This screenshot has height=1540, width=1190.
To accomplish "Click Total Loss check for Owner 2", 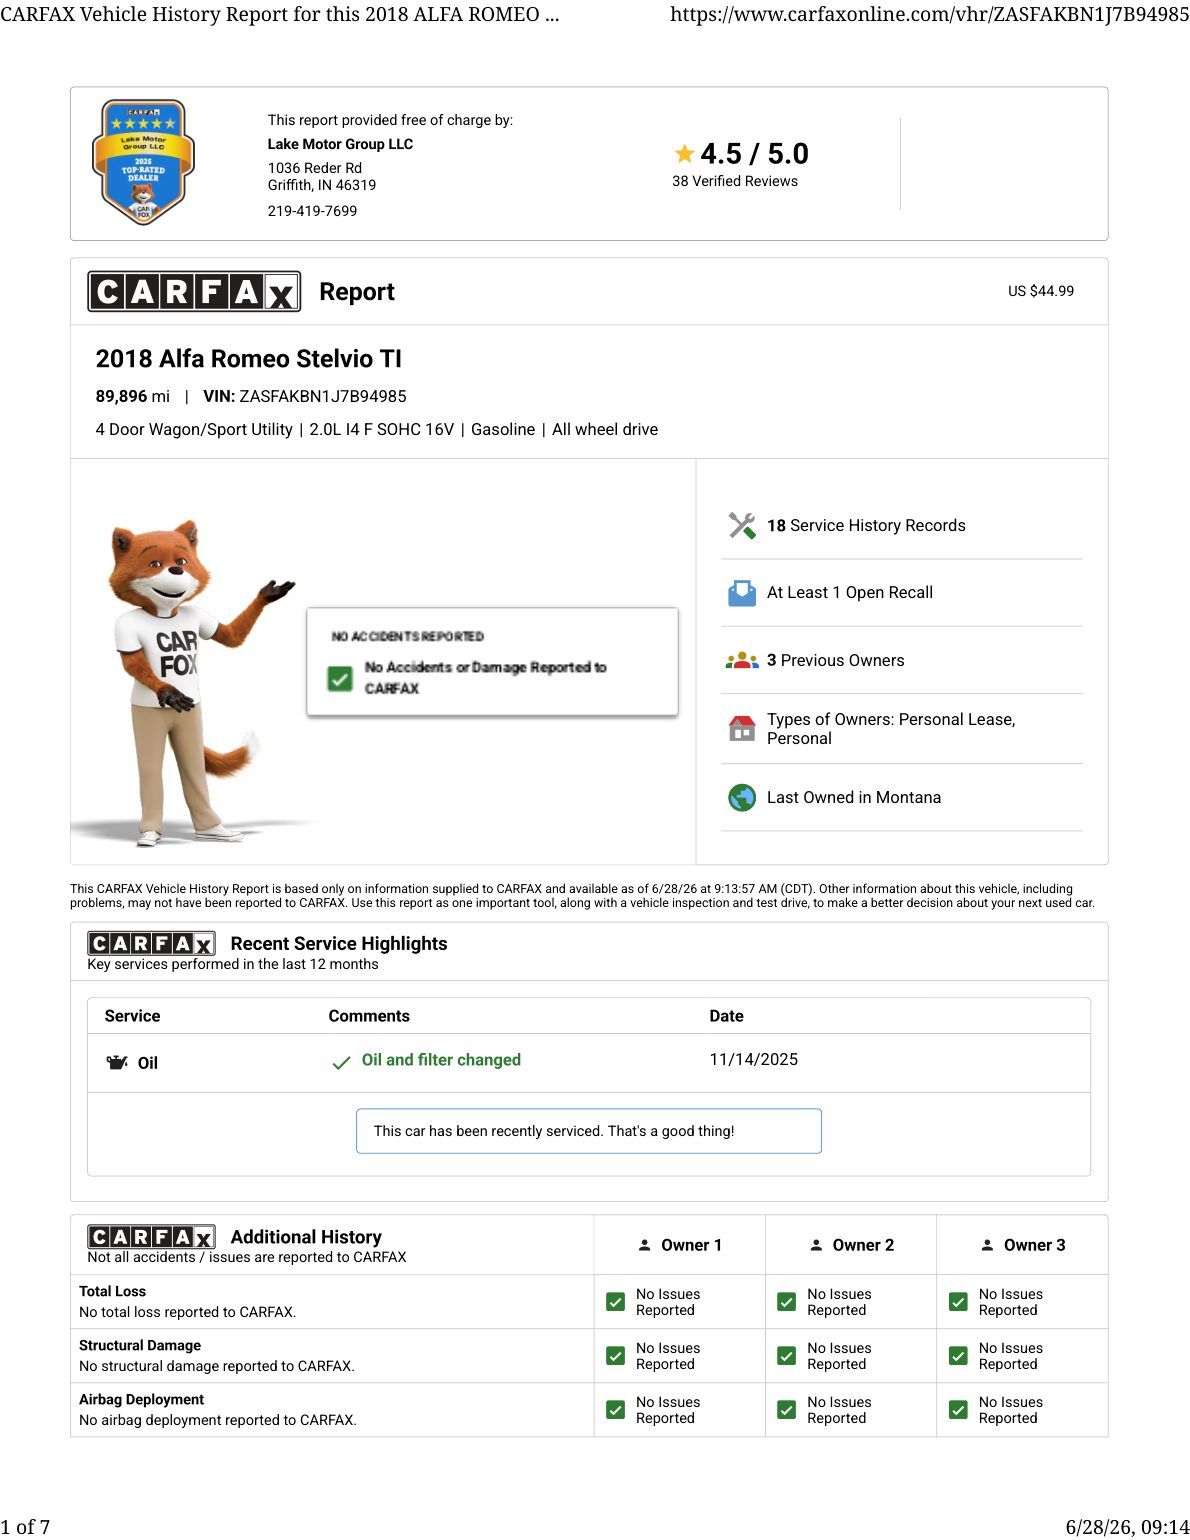I will (x=787, y=1302).
